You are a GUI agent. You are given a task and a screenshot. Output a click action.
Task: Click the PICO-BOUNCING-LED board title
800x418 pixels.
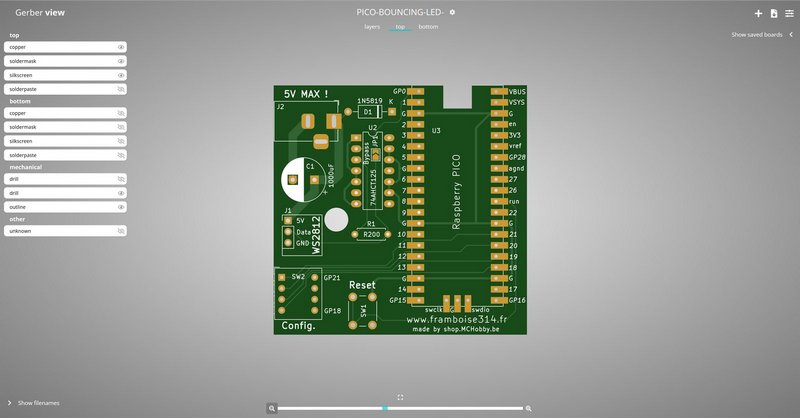coord(400,12)
